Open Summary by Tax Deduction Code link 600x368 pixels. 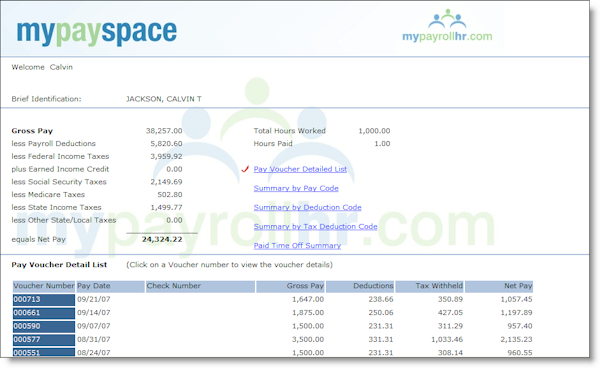tap(315, 226)
